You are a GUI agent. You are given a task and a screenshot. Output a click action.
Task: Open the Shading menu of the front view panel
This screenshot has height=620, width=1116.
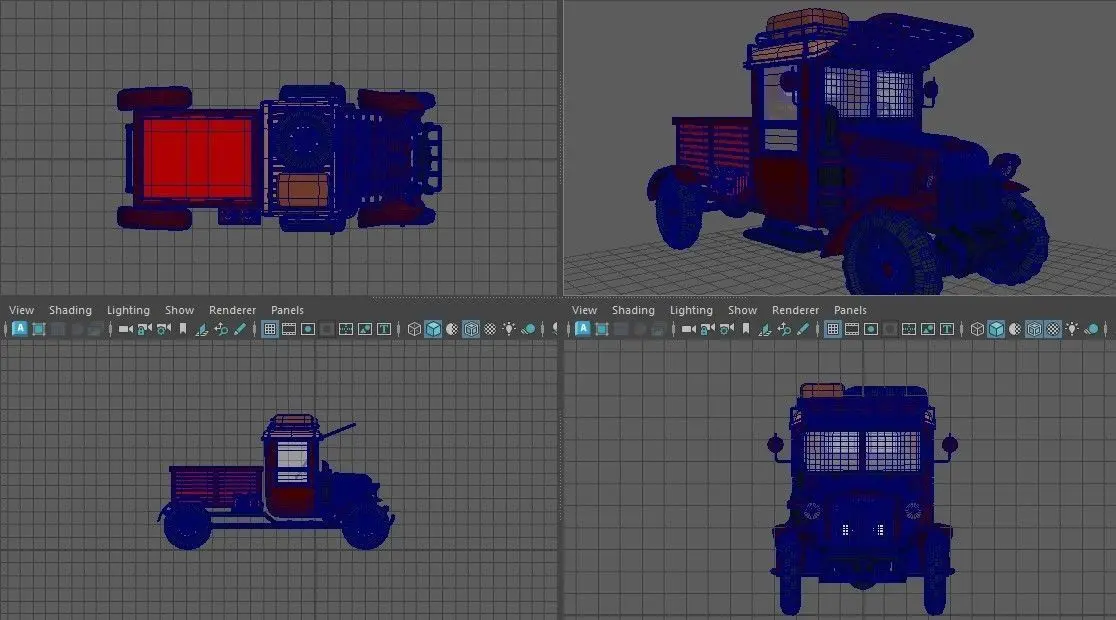[x=633, y=310]
